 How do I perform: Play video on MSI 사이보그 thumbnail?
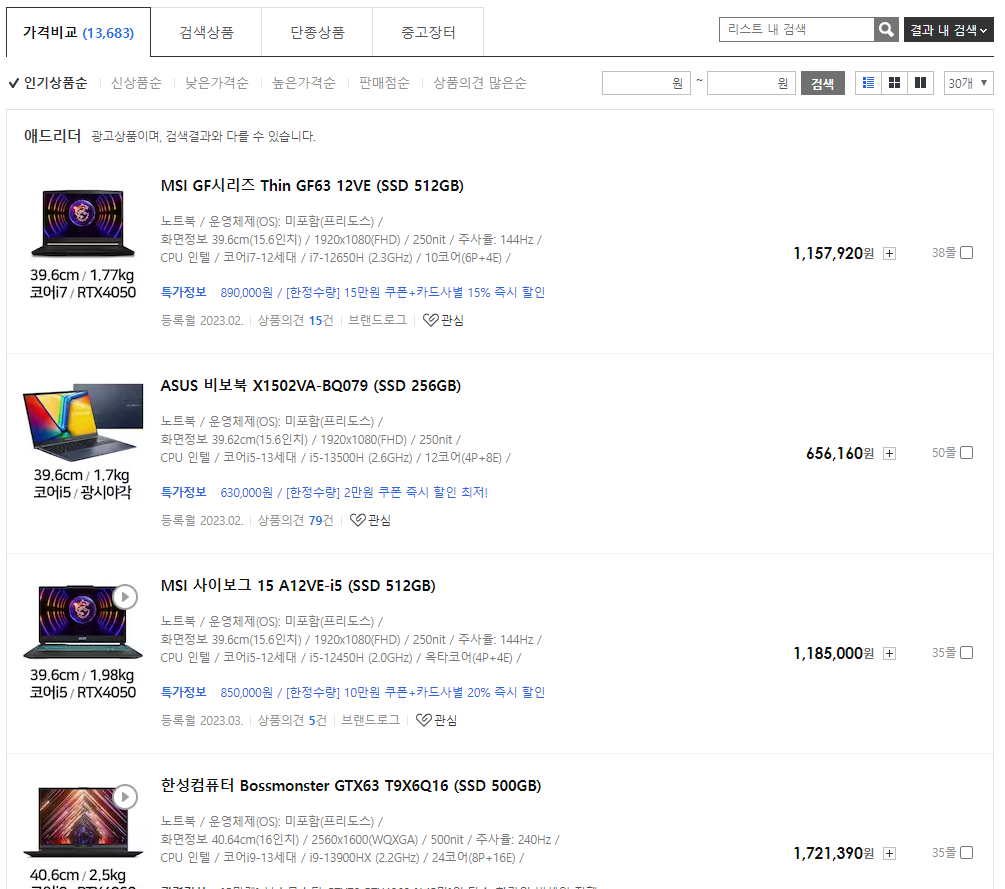coord(125,597)
